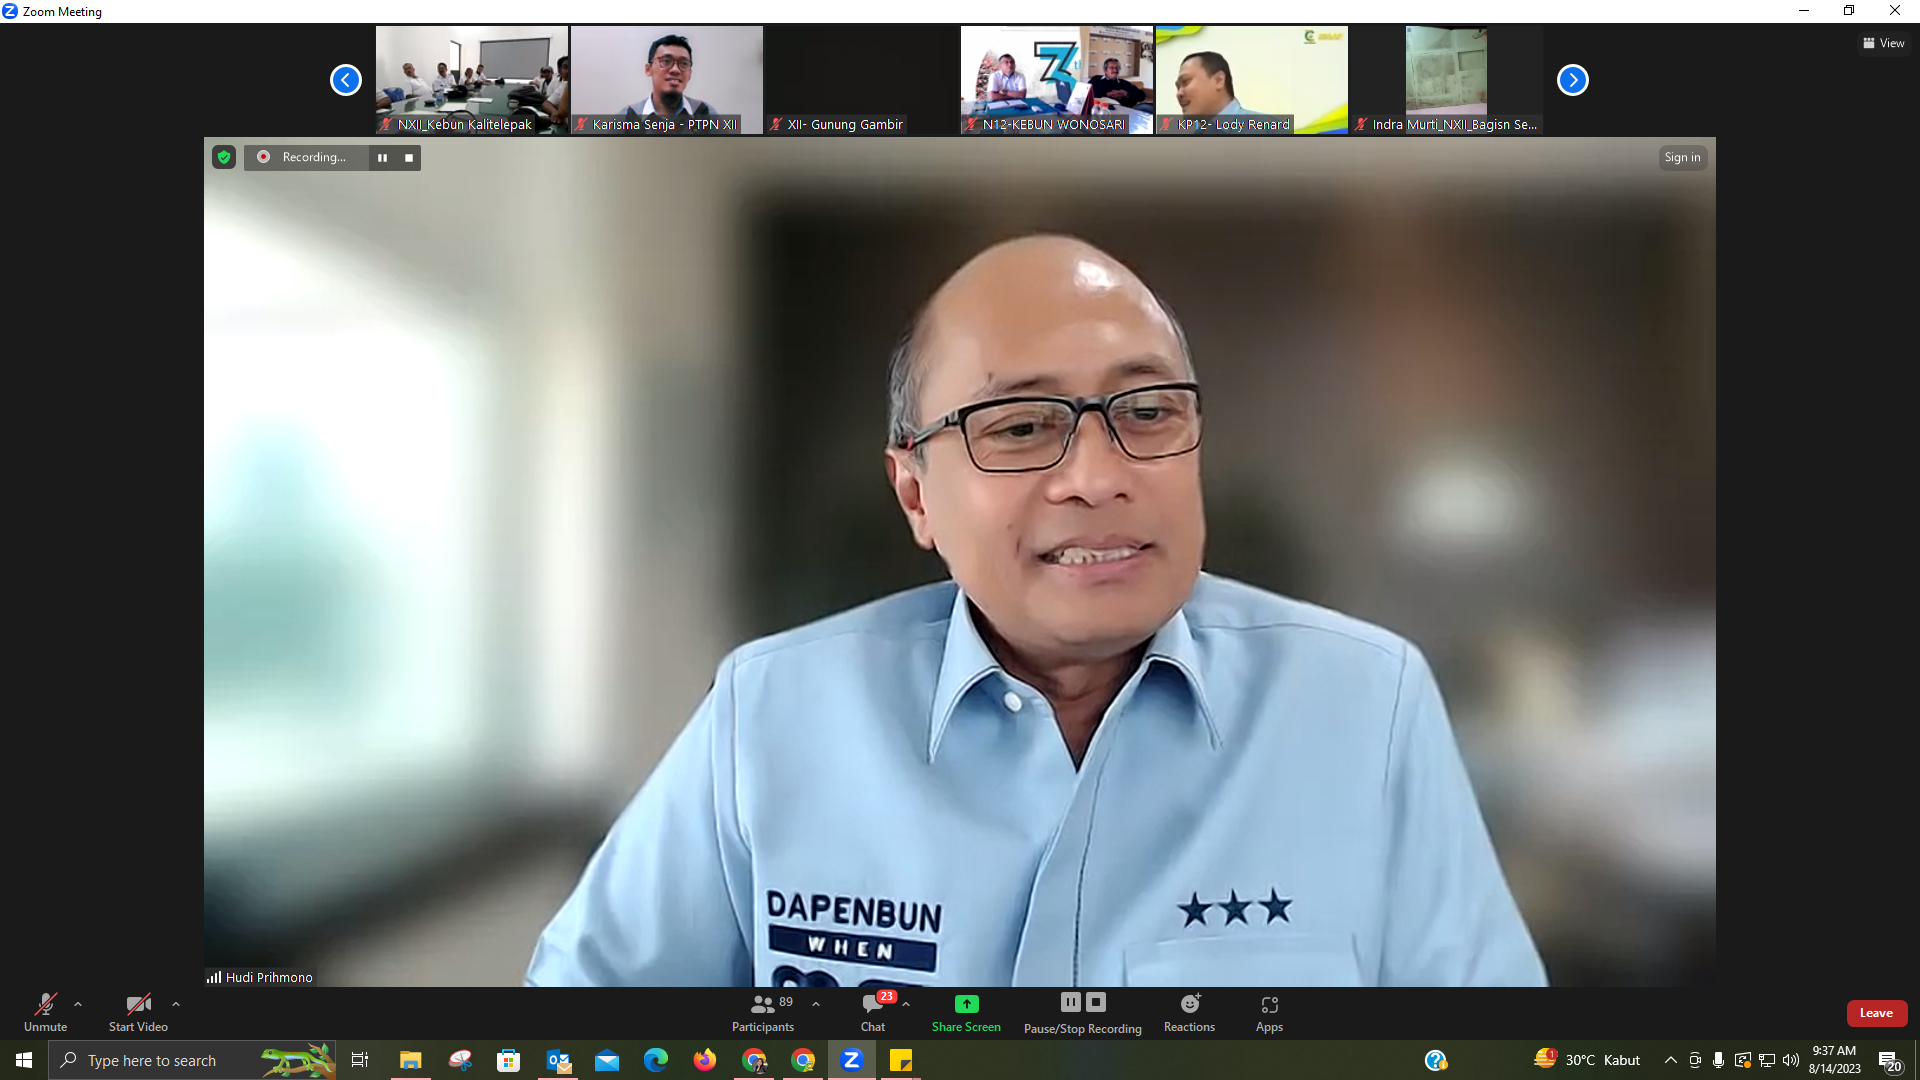This screenshot has height=1080, width=1920.
Task: Expand the arrow next to Participants
Action: coord(816,1004)
